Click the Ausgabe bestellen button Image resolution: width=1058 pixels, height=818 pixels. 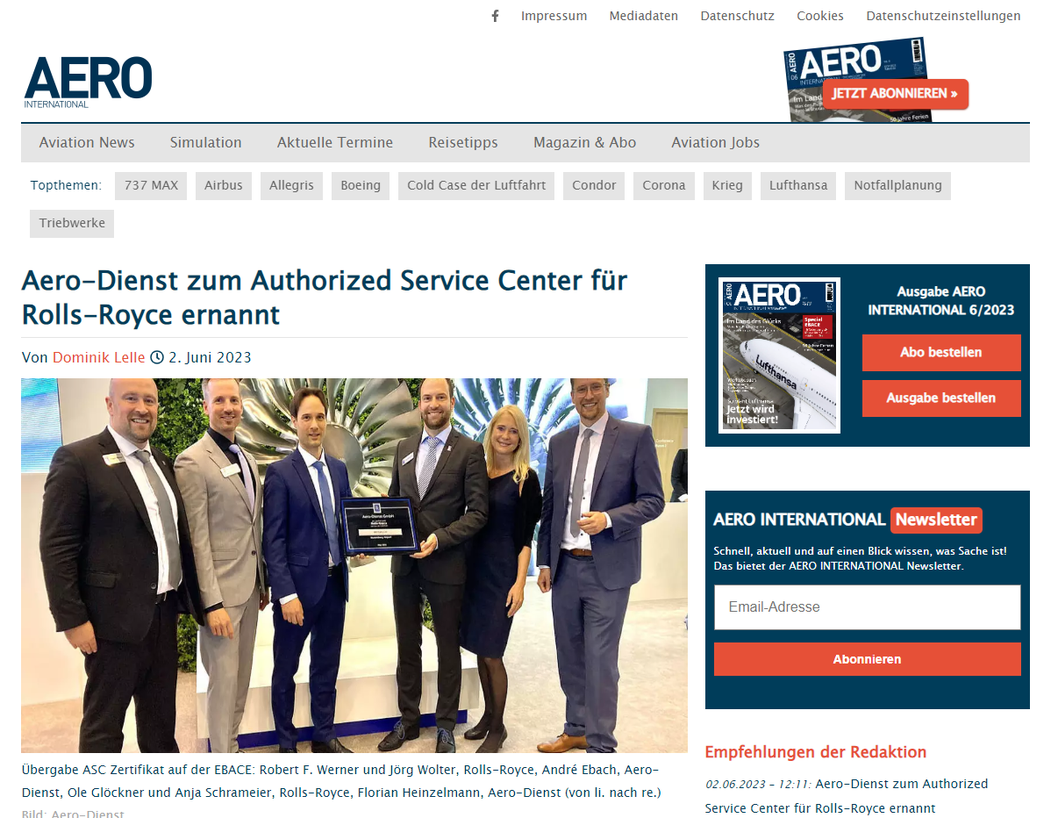point(941,398)
